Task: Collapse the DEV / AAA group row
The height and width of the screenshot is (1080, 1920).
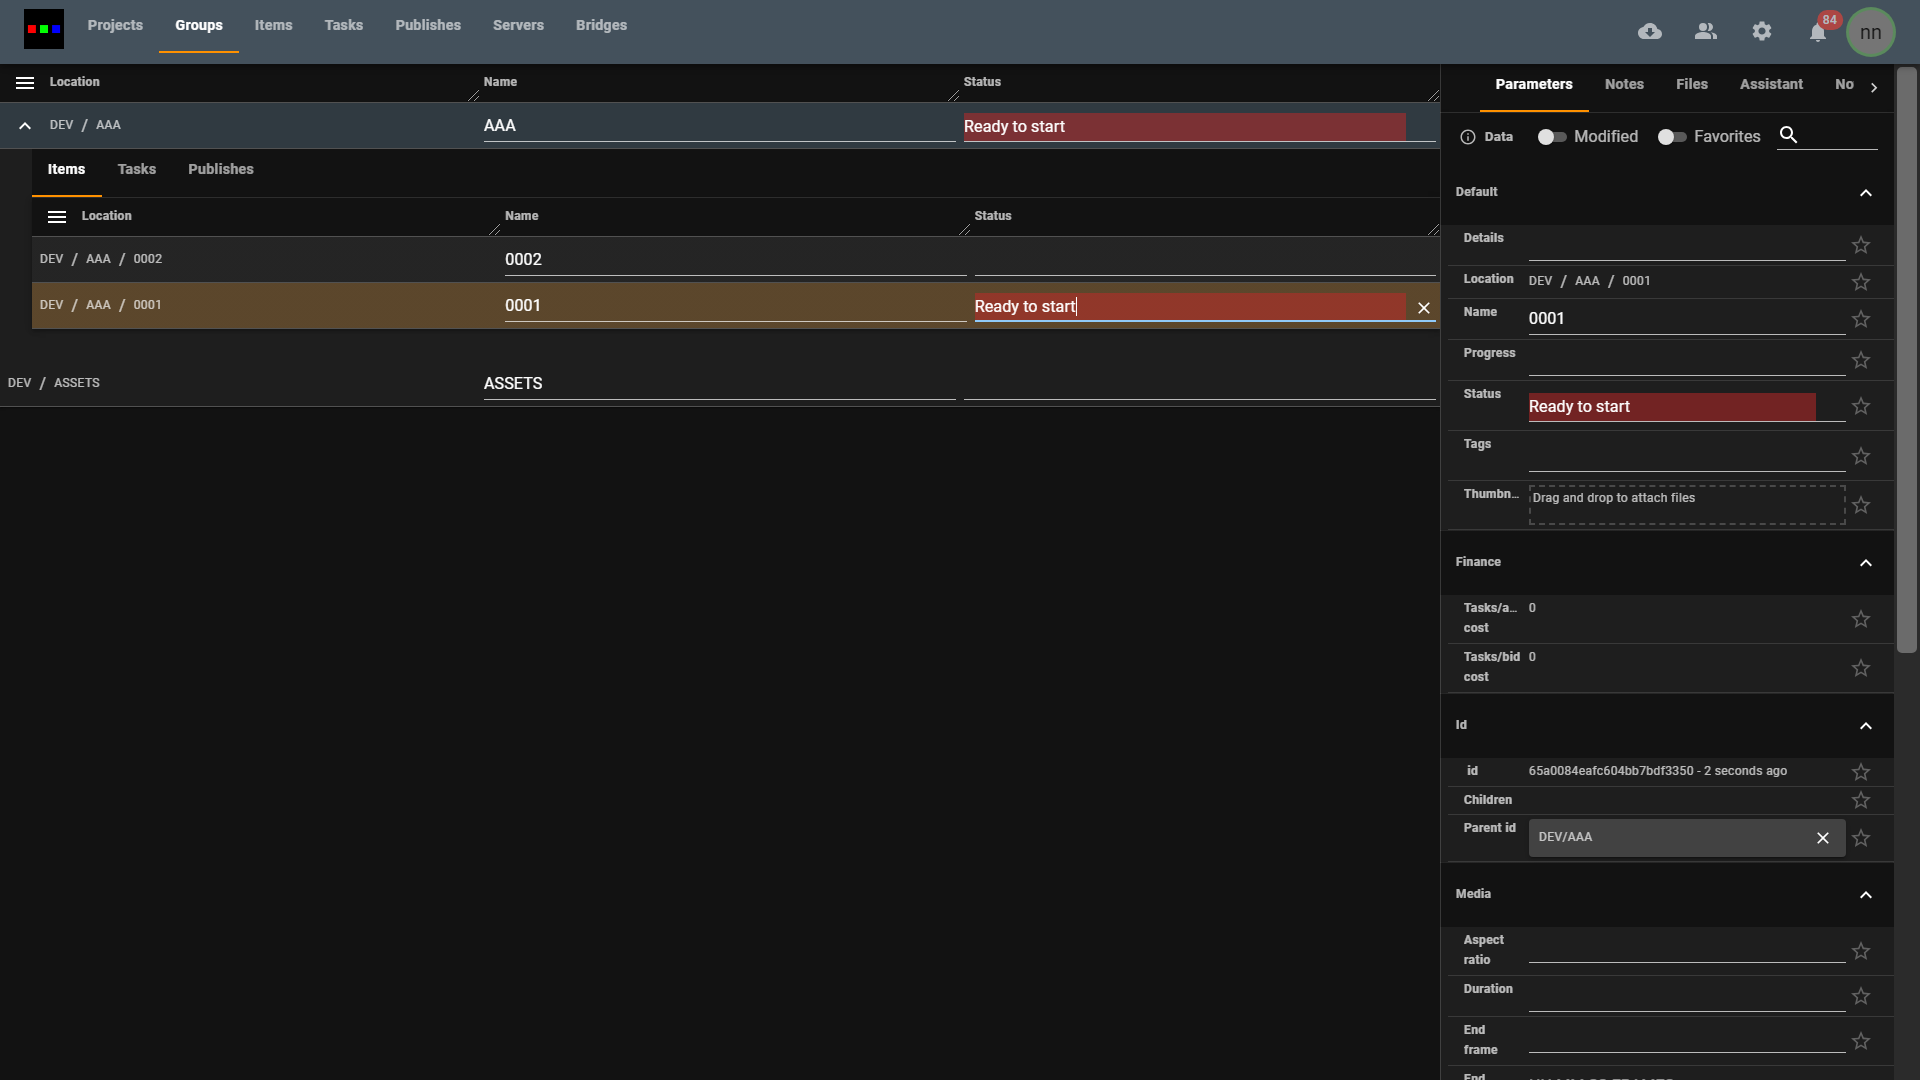Action: point(25,126)
